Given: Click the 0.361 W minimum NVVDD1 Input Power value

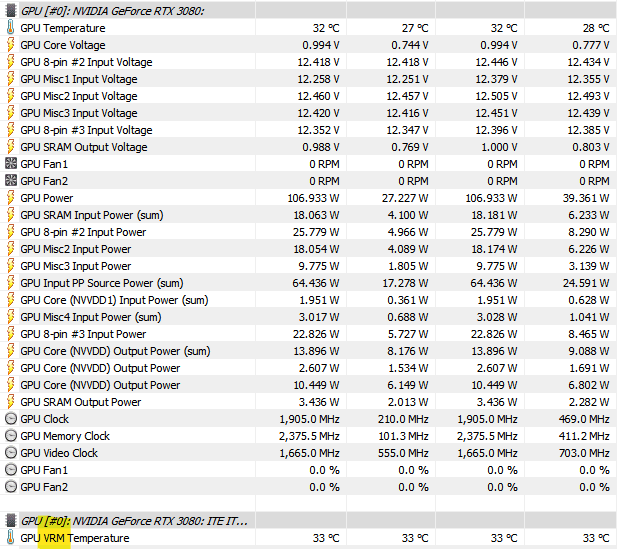Looking at the screenshot, I should click(408, 300).
